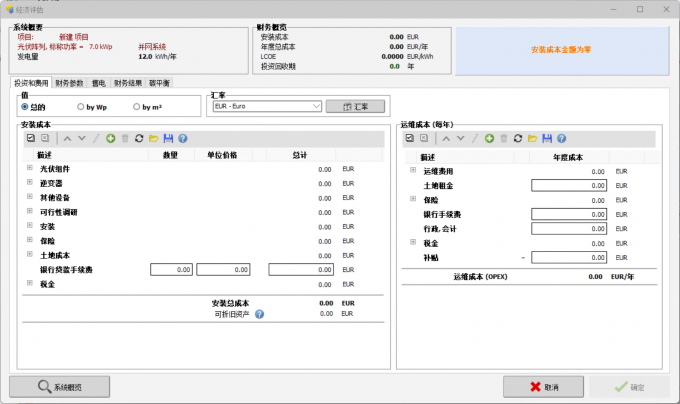Save installation costs template
Image resolution: width=680 pixels, height=404 pixels.
(x=168, y=138)
